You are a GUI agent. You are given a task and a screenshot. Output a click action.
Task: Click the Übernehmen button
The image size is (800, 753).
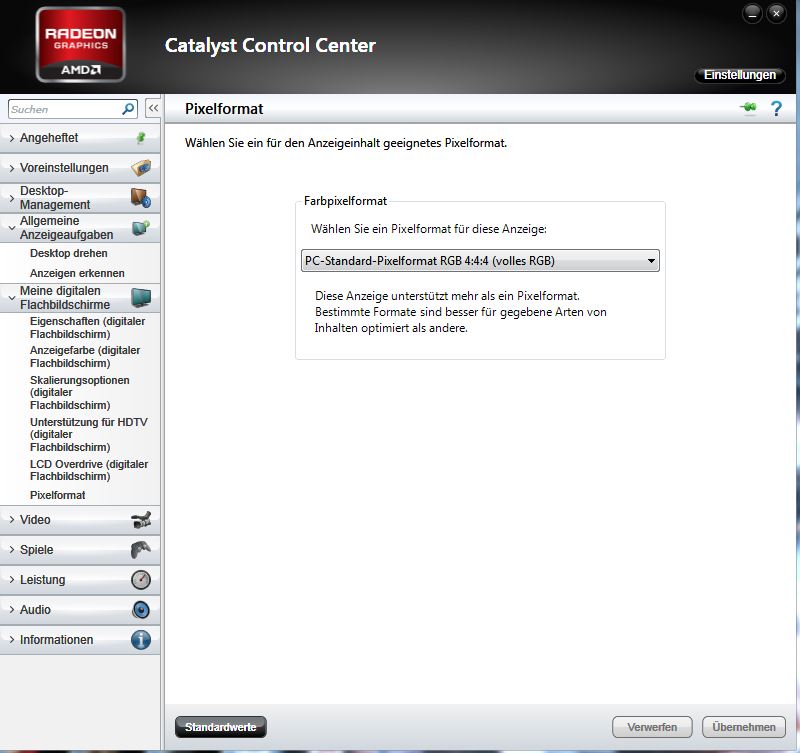point(744,727)
